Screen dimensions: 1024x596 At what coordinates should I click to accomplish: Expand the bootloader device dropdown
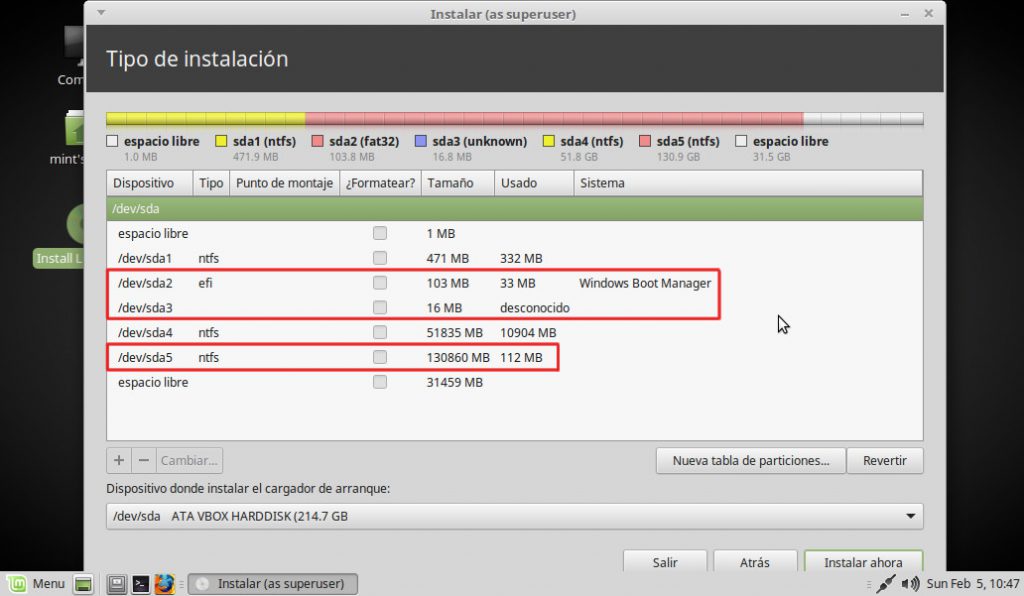tap(910, 516)
